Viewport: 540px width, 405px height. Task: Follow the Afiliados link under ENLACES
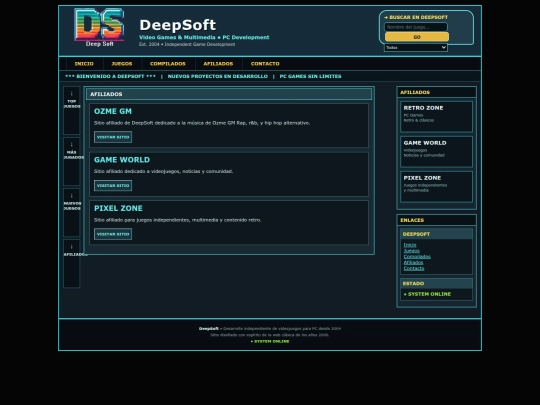point(413,262)
